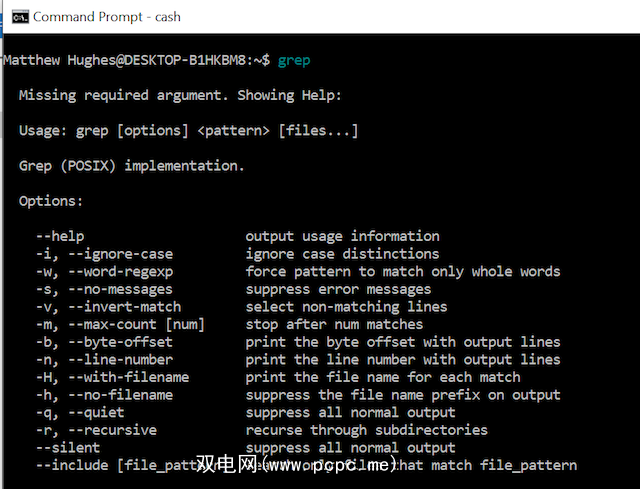Click the --recursive option text

pyautogui.click(x=96, y=430)
